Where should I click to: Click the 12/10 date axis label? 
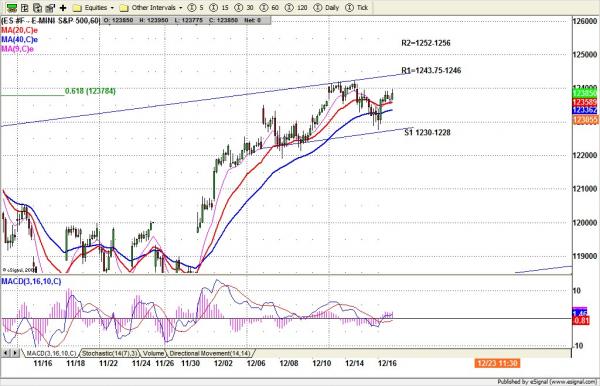(321, 363)
